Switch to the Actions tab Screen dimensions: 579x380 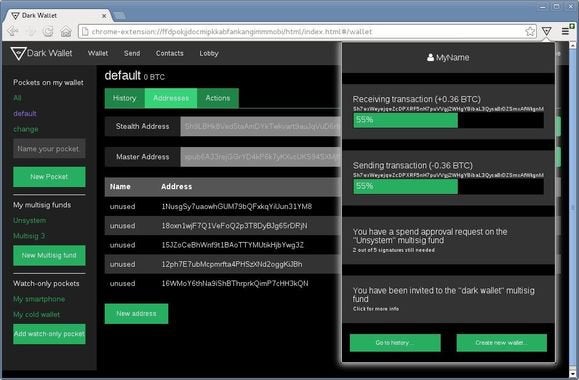(218, 98)
